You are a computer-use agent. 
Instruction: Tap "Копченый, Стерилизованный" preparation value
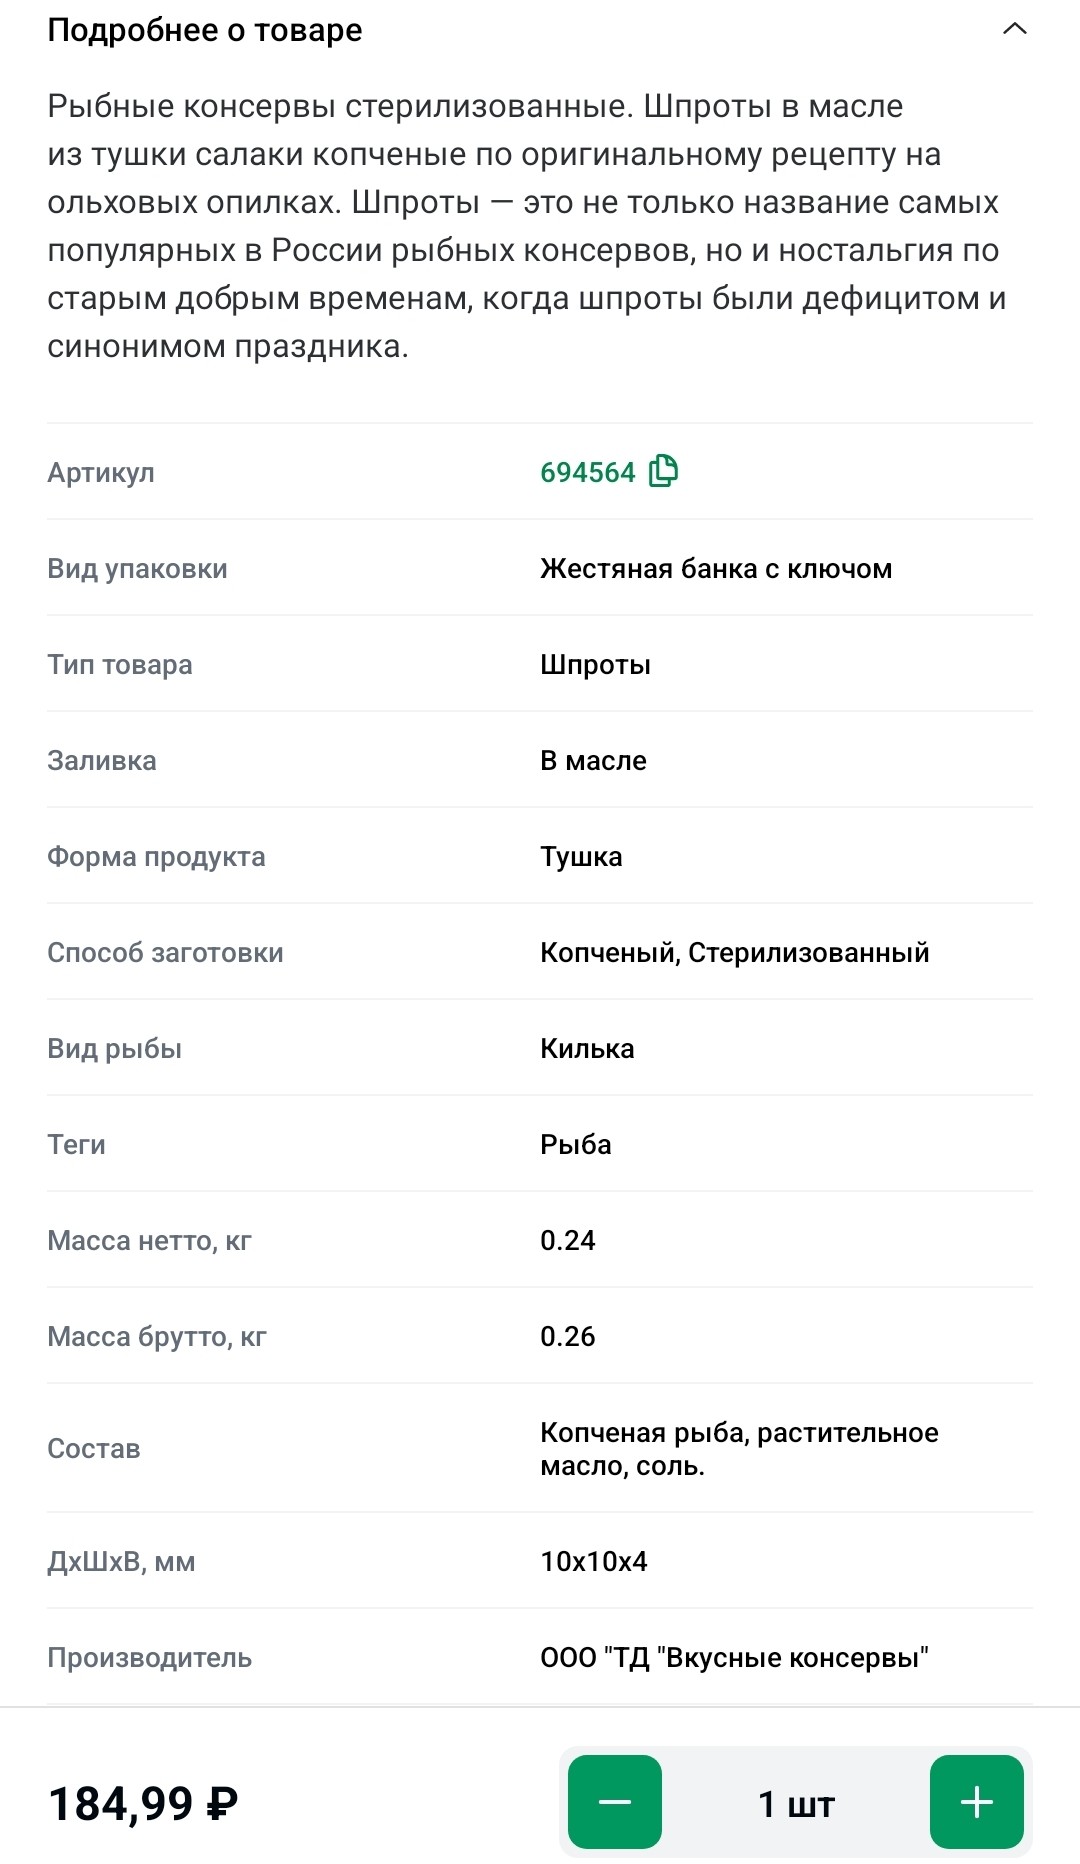(x=735, y=952)
